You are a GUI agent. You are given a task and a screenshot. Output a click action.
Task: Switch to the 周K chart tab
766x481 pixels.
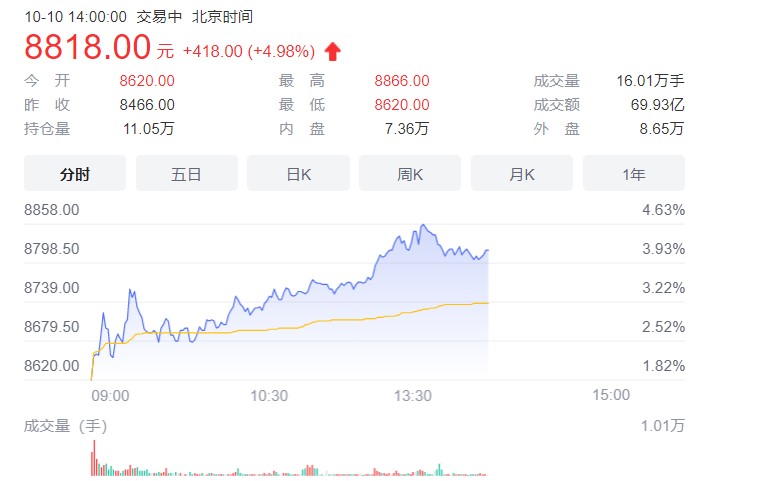point(410,173)
